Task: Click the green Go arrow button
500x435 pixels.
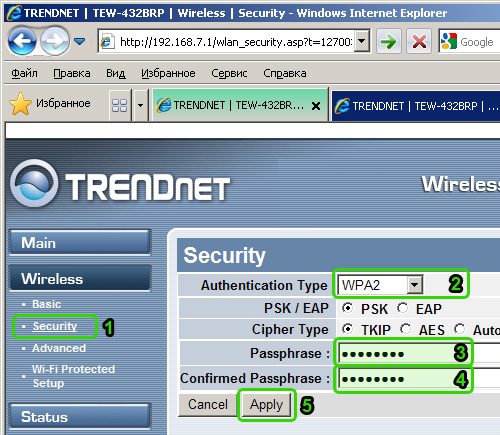Action: pos(389,42)
